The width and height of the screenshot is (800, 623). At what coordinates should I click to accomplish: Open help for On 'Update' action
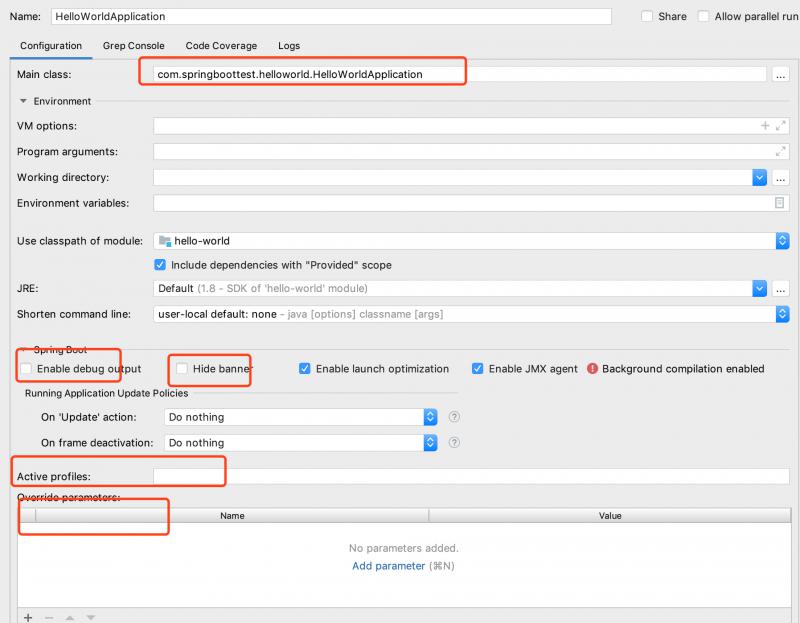click(x=454, y=417)
